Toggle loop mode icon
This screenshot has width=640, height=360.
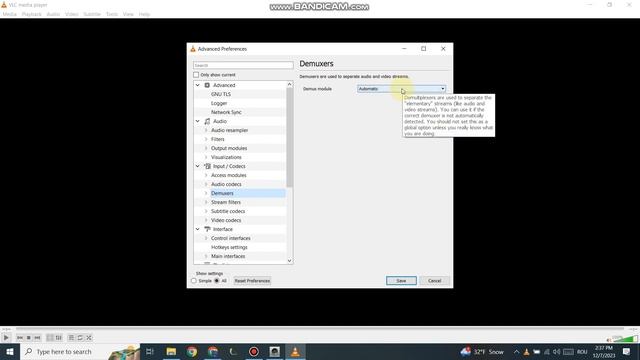(80, 338)
